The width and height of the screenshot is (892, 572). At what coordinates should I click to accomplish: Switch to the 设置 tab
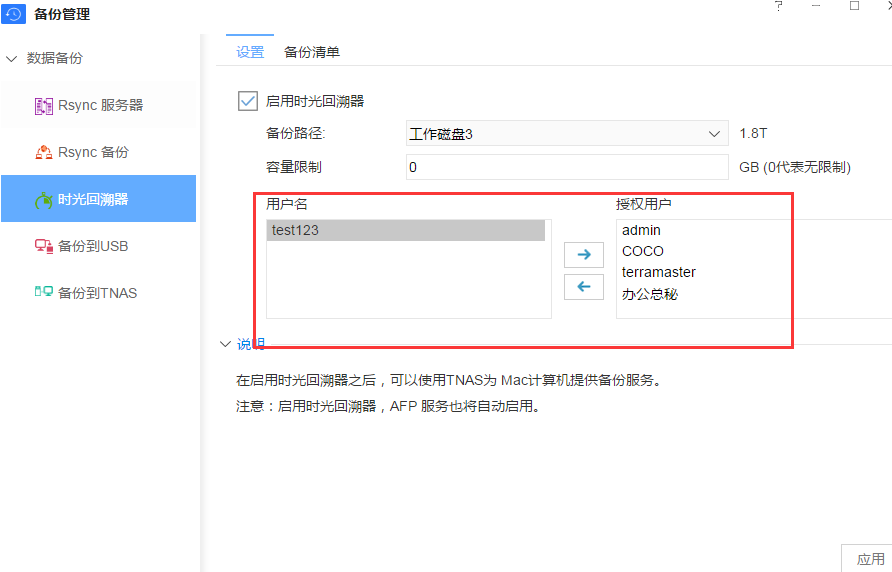click(x=250, y=52)
